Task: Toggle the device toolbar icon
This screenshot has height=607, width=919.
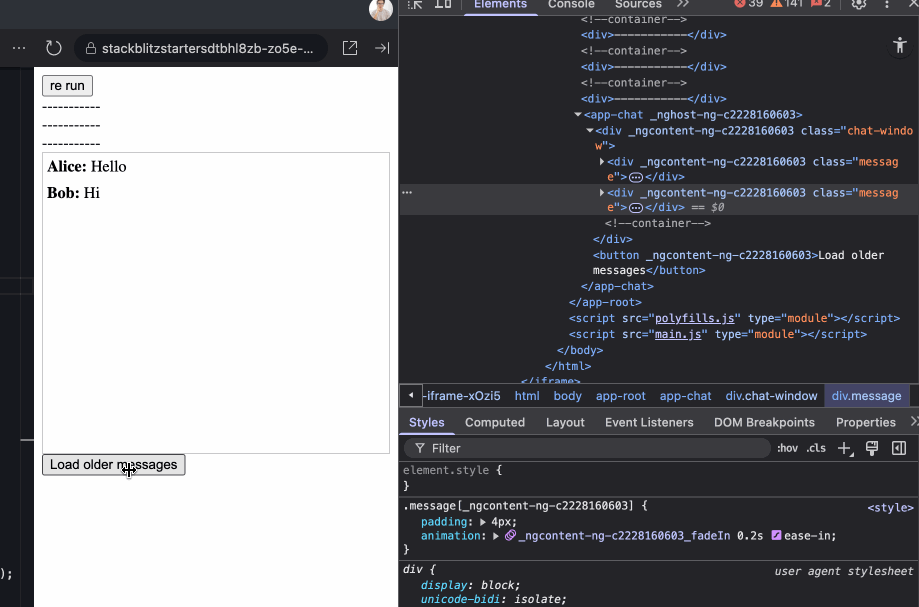Action: pyautogui.click(x=443, y=4)
